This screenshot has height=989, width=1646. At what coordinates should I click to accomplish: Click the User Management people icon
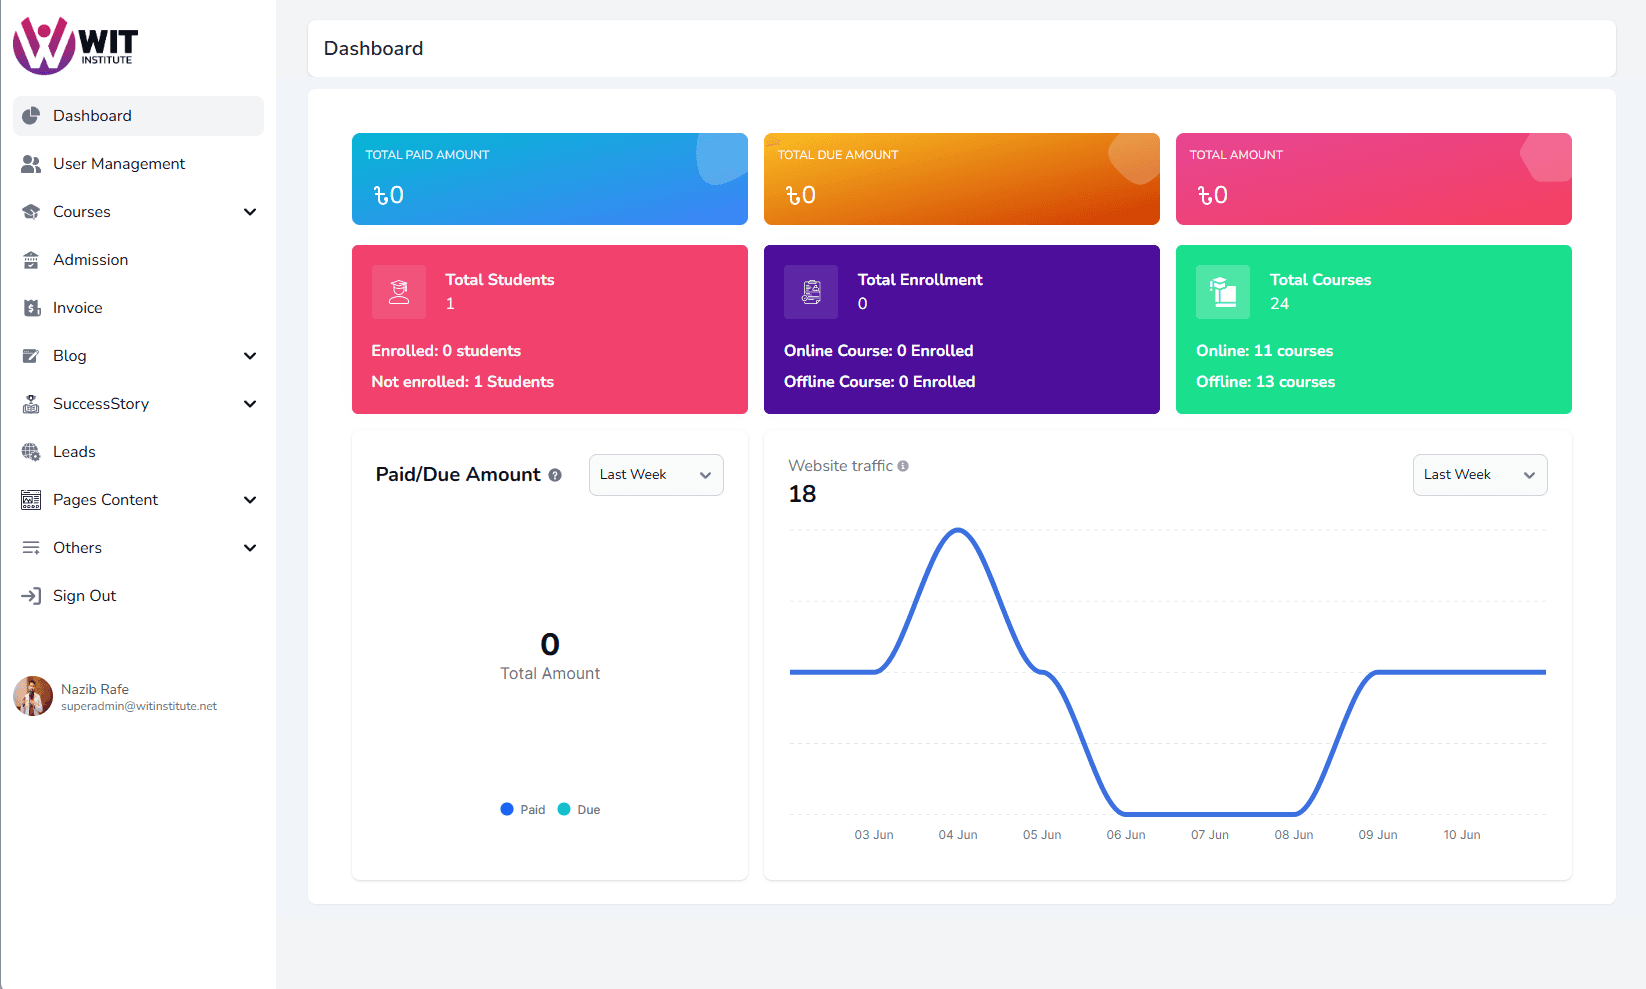(x=31, y=164)
